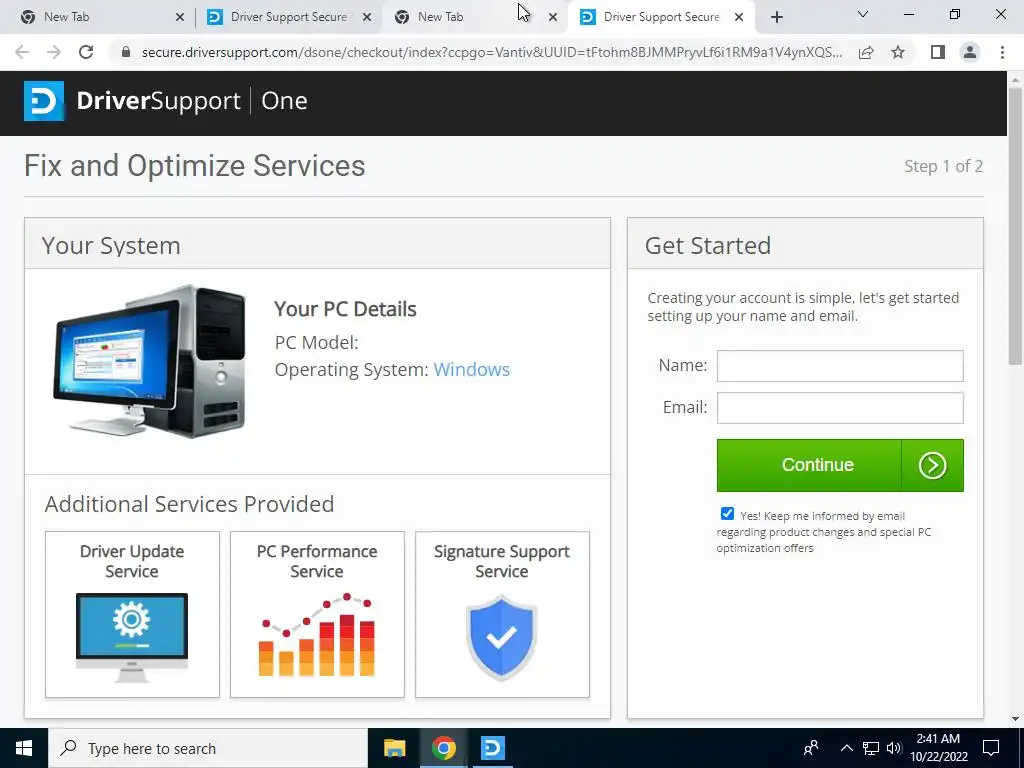Click the browser forward arrow
1024x768 pixels.
tap(54, 52)
